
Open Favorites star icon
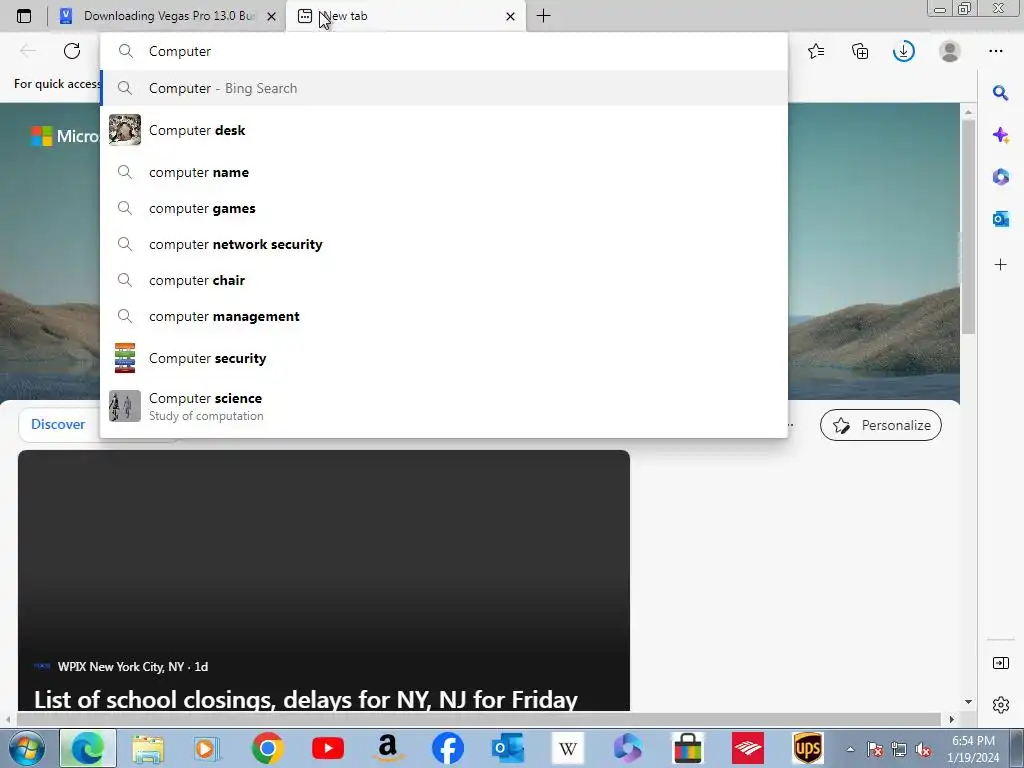pyautogui.click(x=816, y=51)
